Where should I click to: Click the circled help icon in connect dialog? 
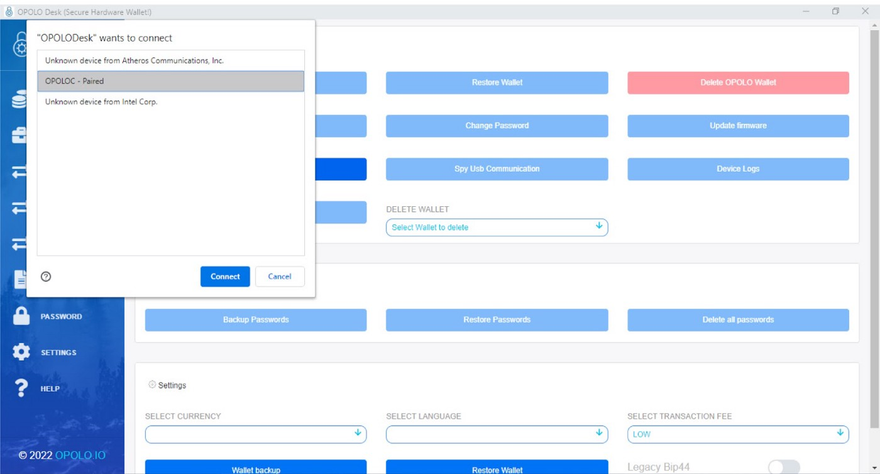pyautogui.click(x=46, y=277)
